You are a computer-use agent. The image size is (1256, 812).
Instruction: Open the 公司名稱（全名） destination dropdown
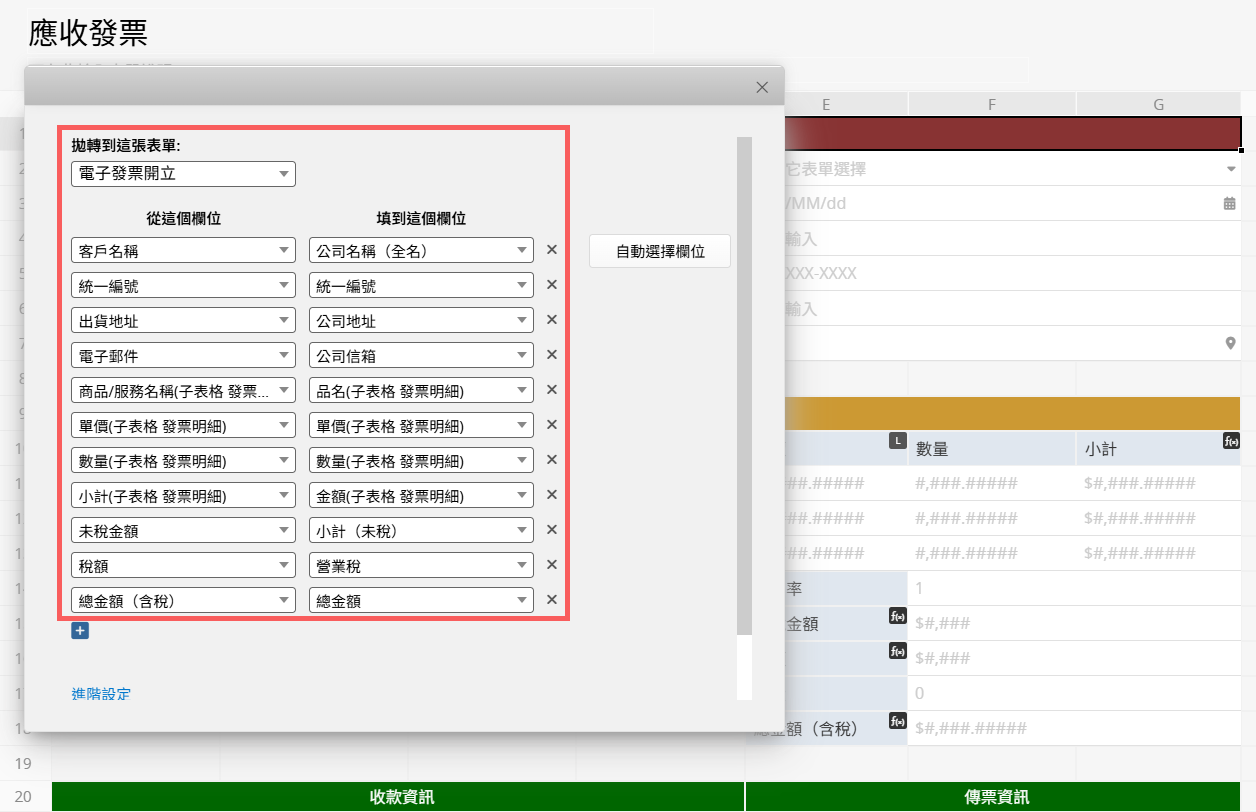[421, 251]
